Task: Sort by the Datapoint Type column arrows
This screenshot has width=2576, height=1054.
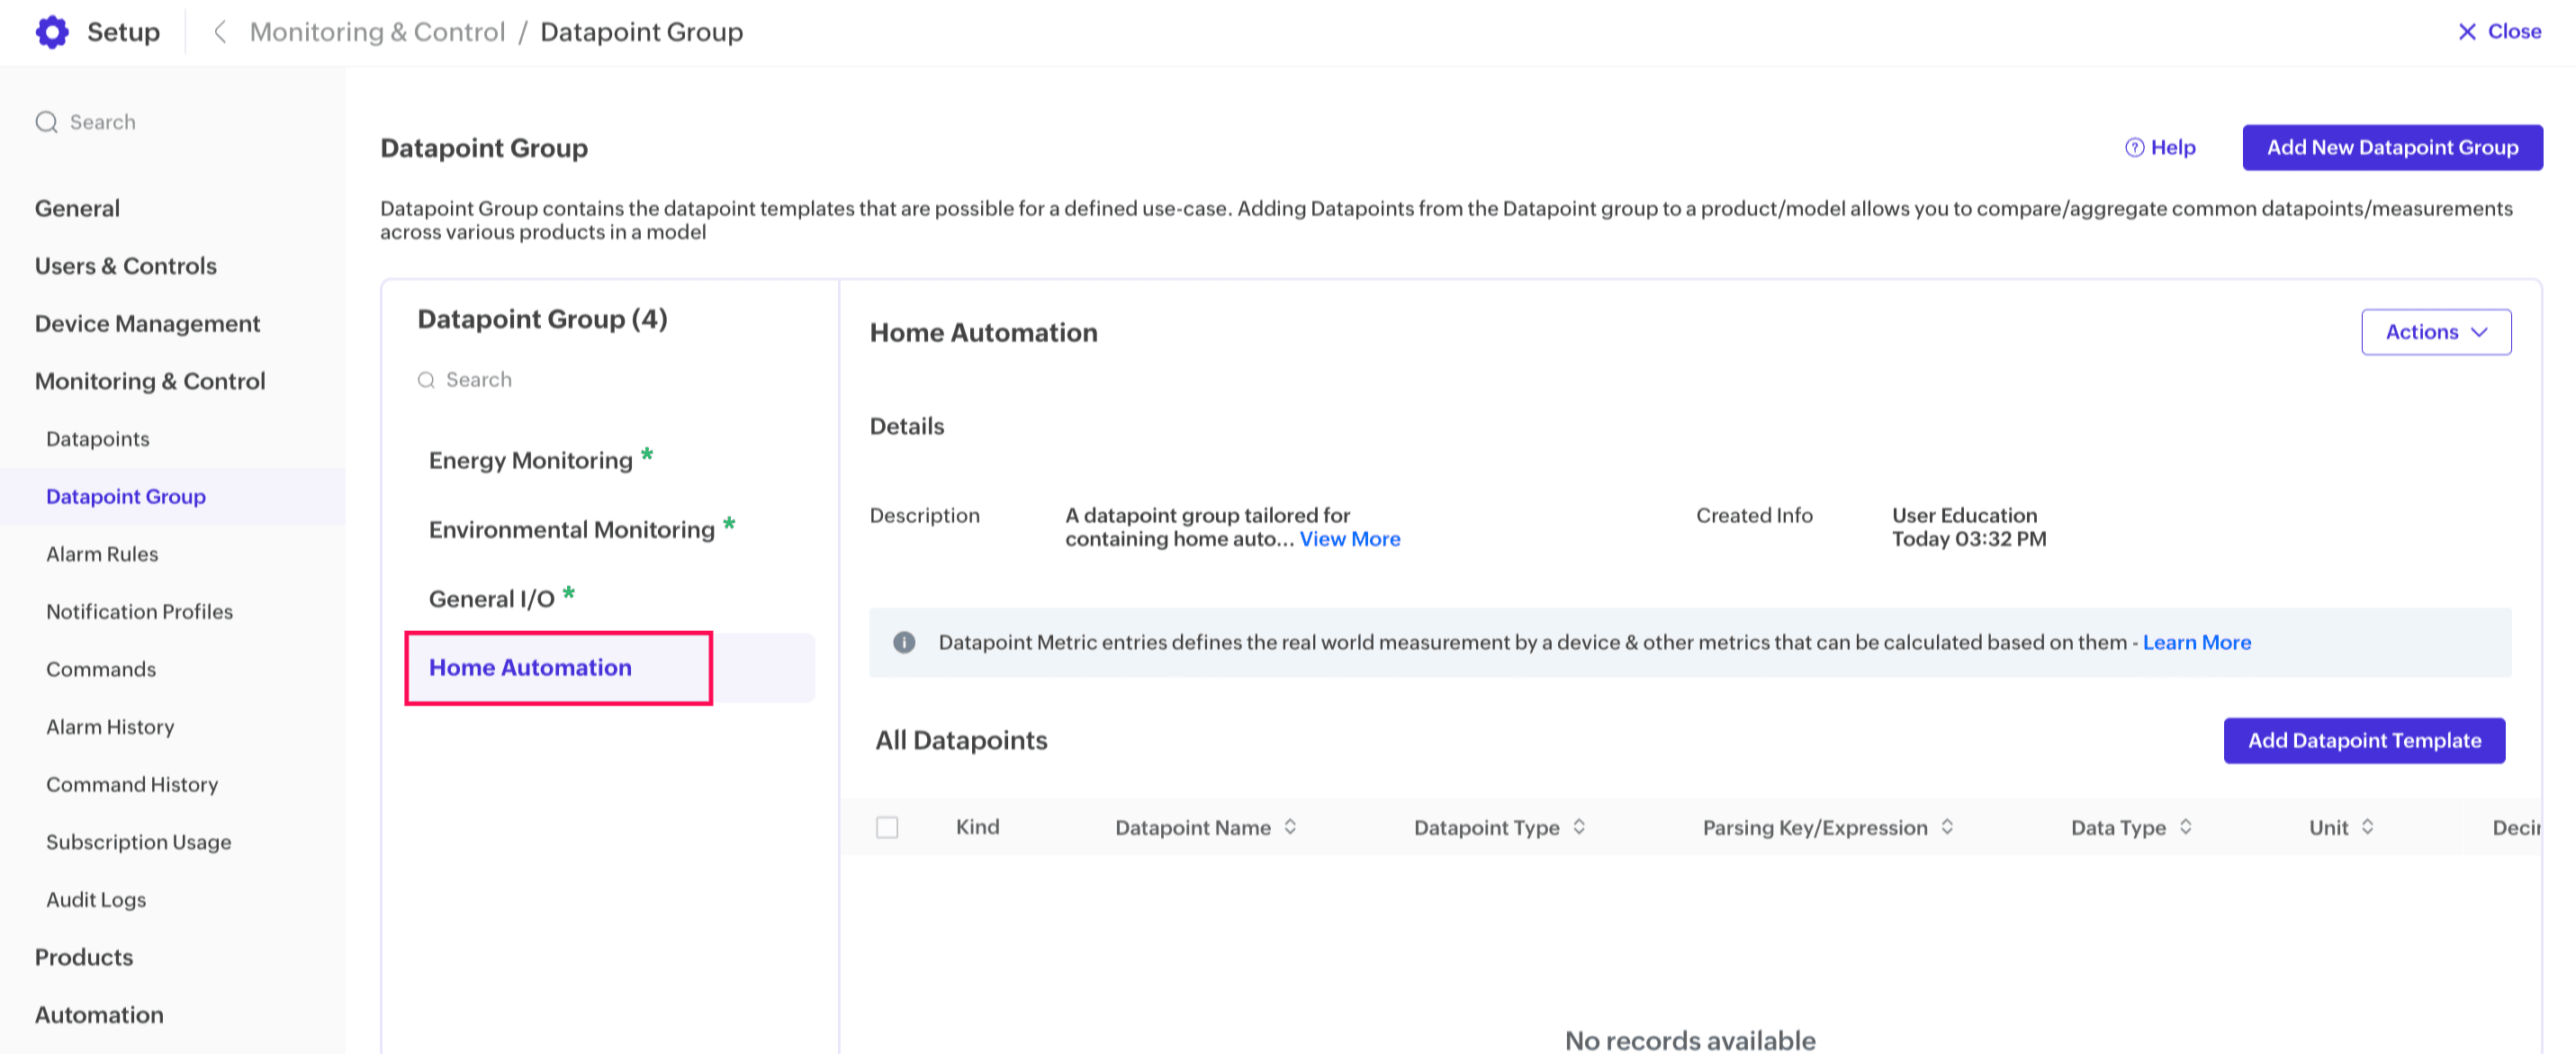Action: pyautogui.click(x=1579, y=827)
